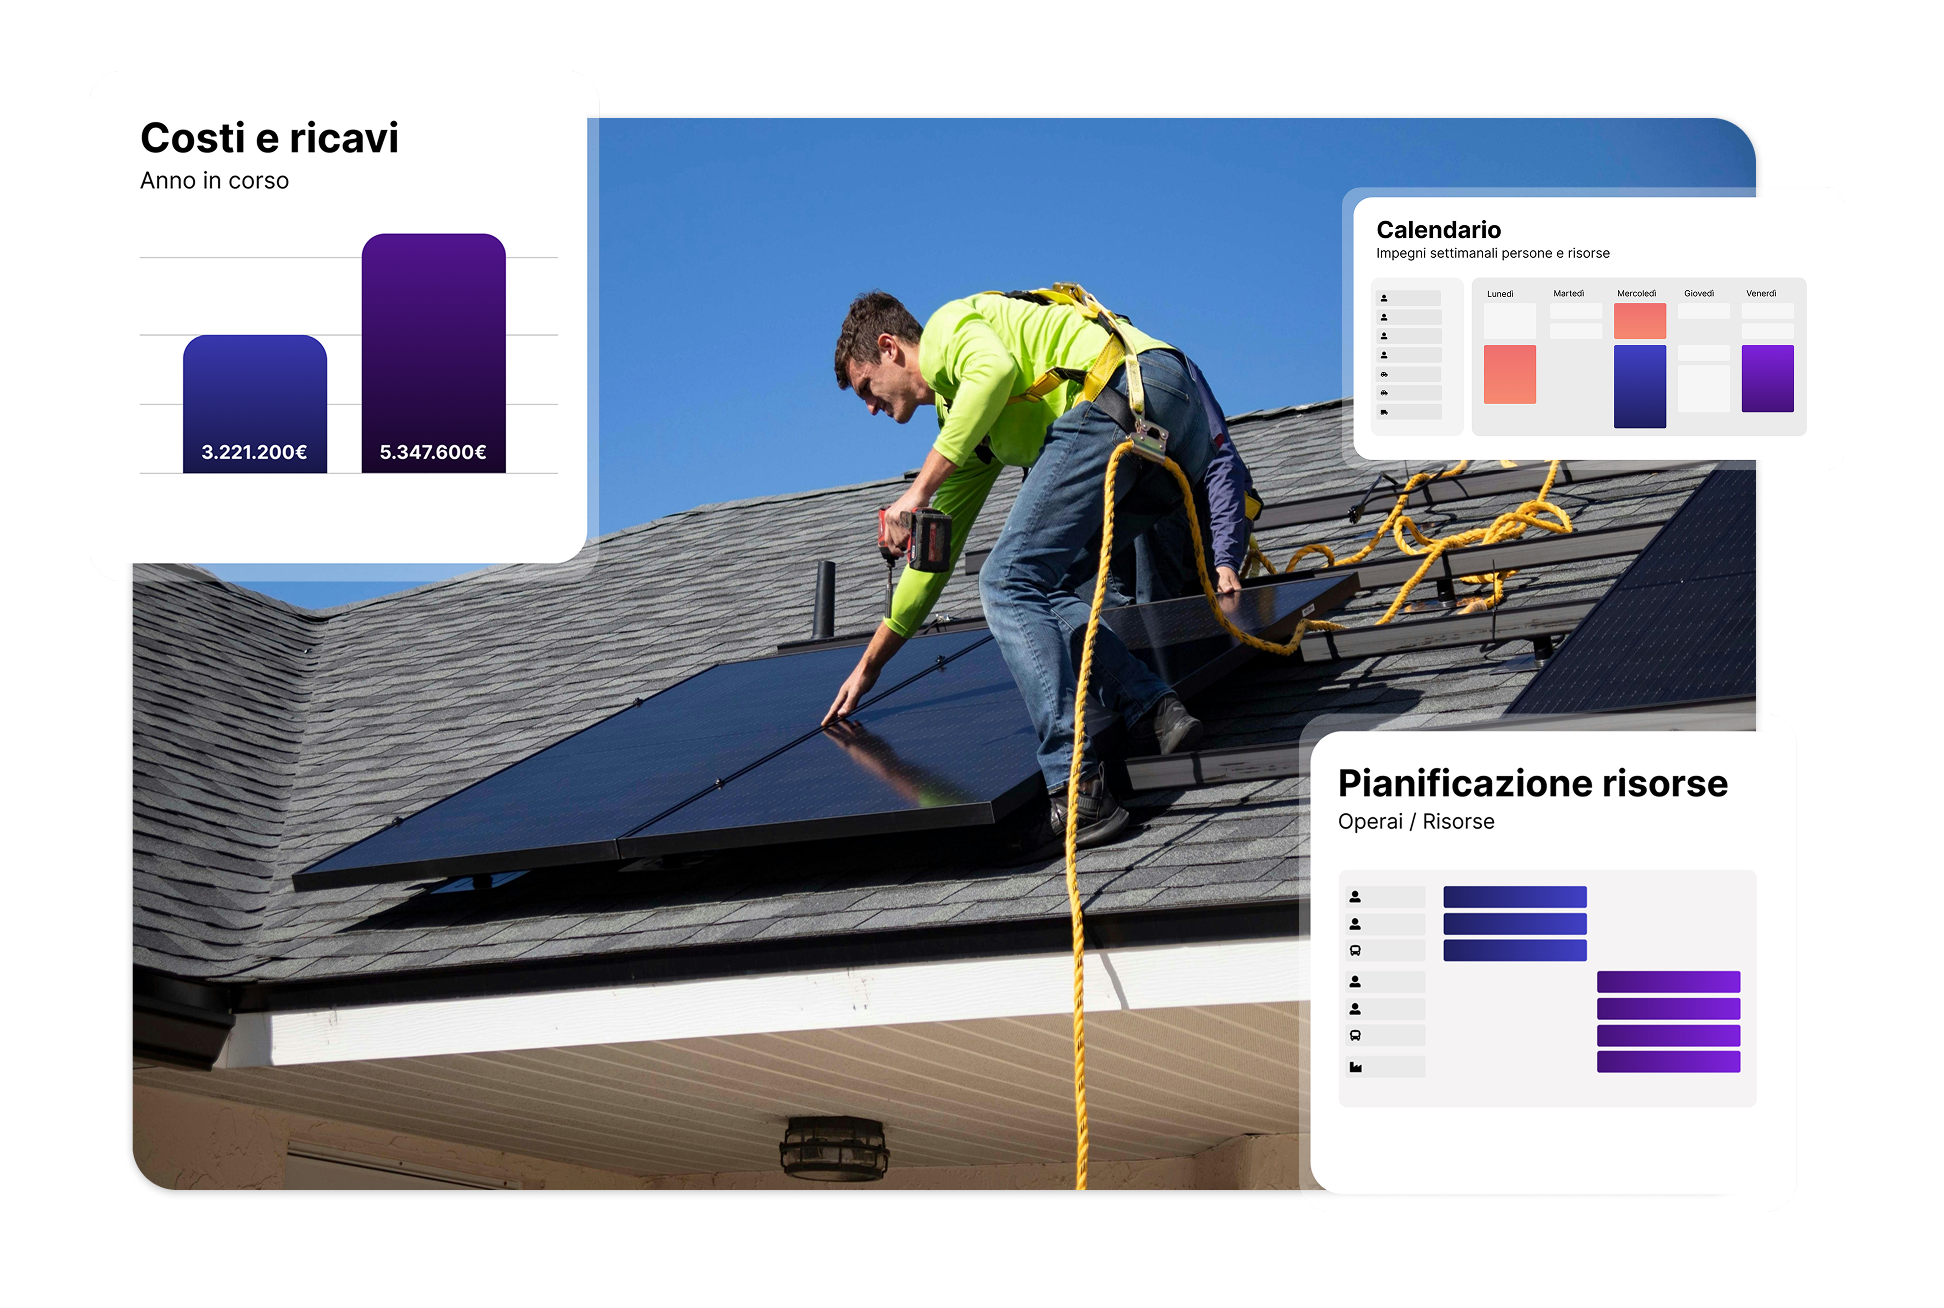
Task: Select the topmost person icon in the Calendario list
Action: pyautogui.click(x=1384, y=298)
